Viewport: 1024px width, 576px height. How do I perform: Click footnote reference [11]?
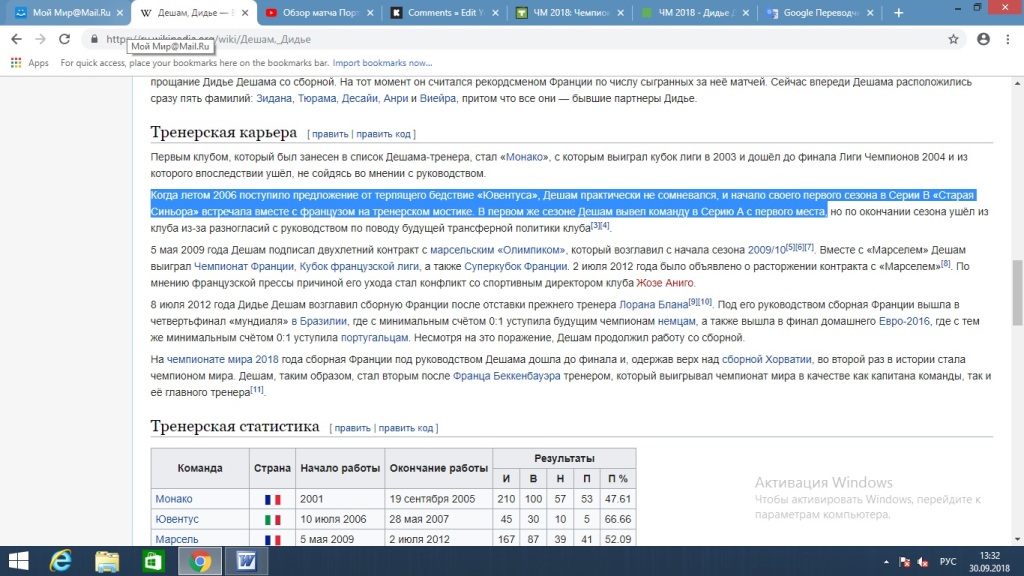click(257, 390)
